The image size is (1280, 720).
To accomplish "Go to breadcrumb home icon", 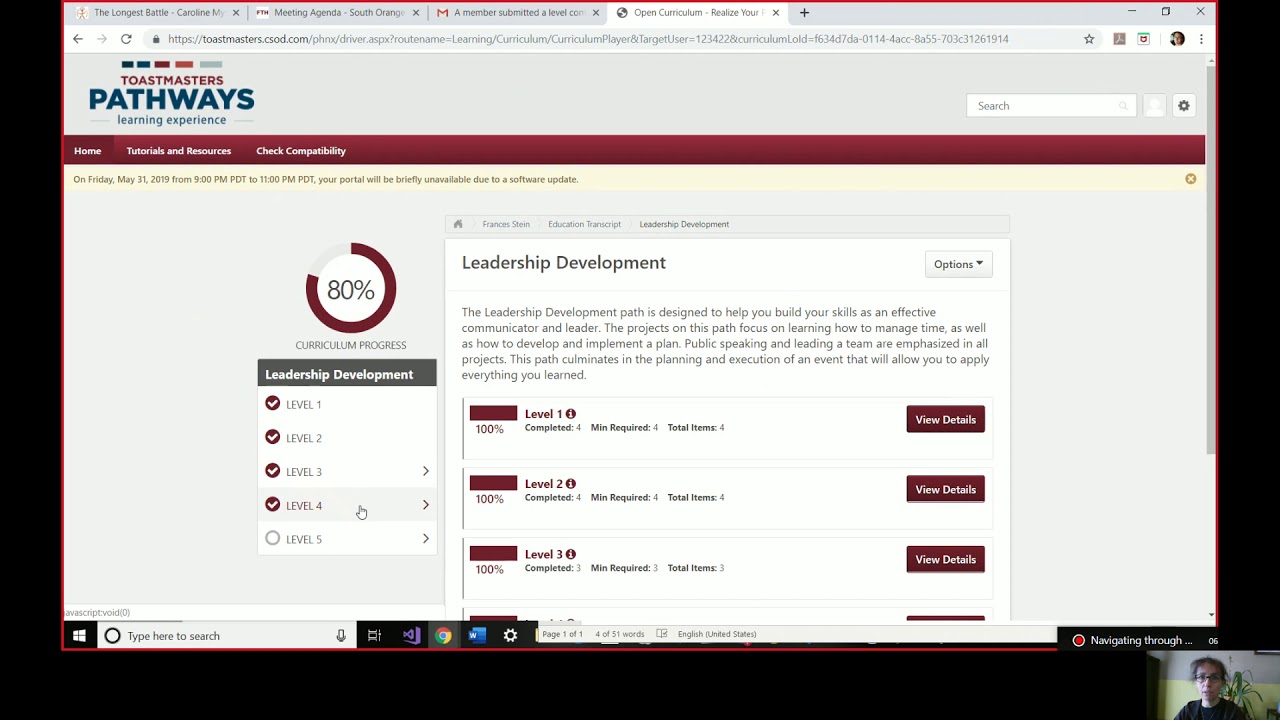I will 458,224.
